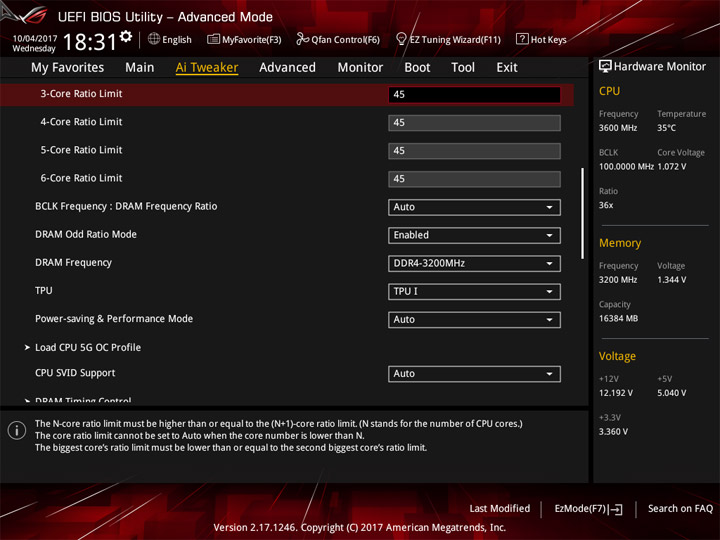Click the globe language icon
Viewport: 720px width, 540px height.
tap(154, 39)
